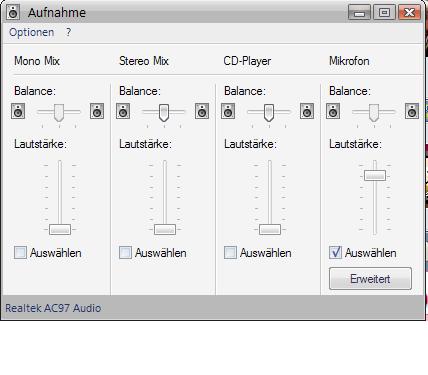428x375 pixels.
Task: Enable the Stereo Mix Auswählen checkbox
Action: 125,252
